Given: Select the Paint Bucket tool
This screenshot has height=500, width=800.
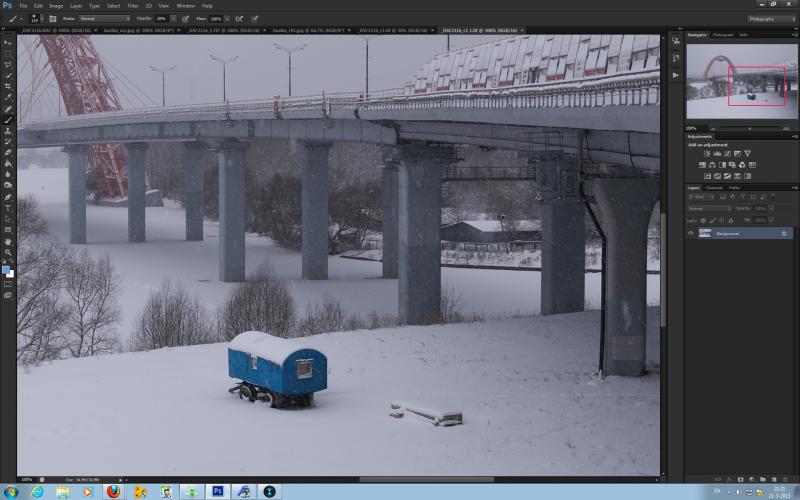Looking at the screenshot, I should tap(8, 164).
